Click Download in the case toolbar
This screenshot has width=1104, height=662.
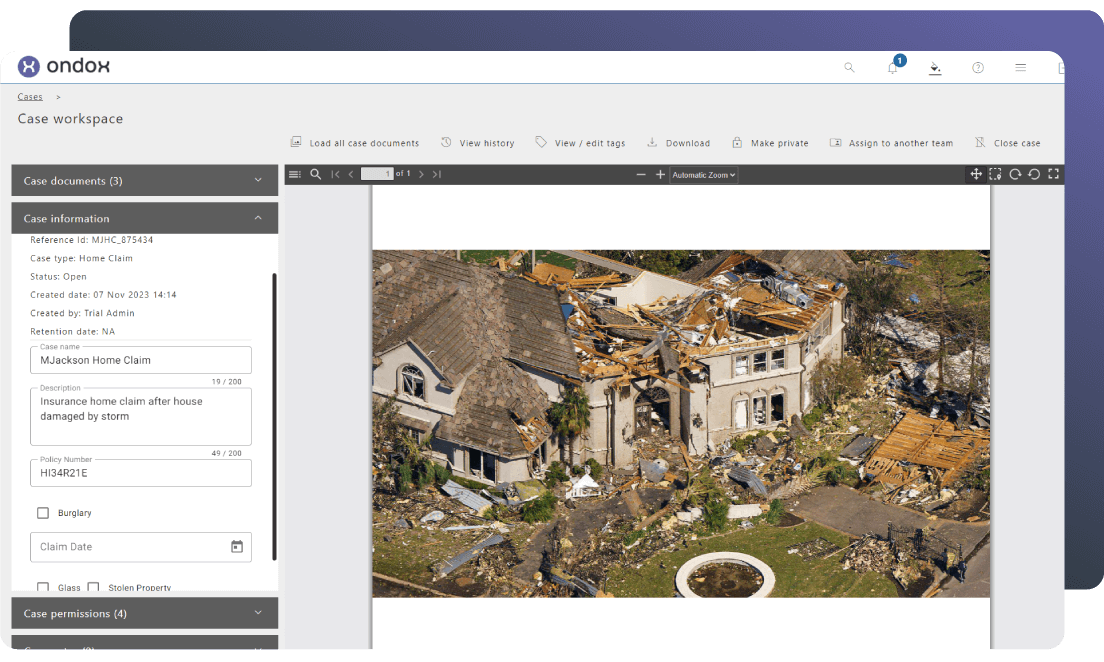pyautogui.click(x=679, y=143)
